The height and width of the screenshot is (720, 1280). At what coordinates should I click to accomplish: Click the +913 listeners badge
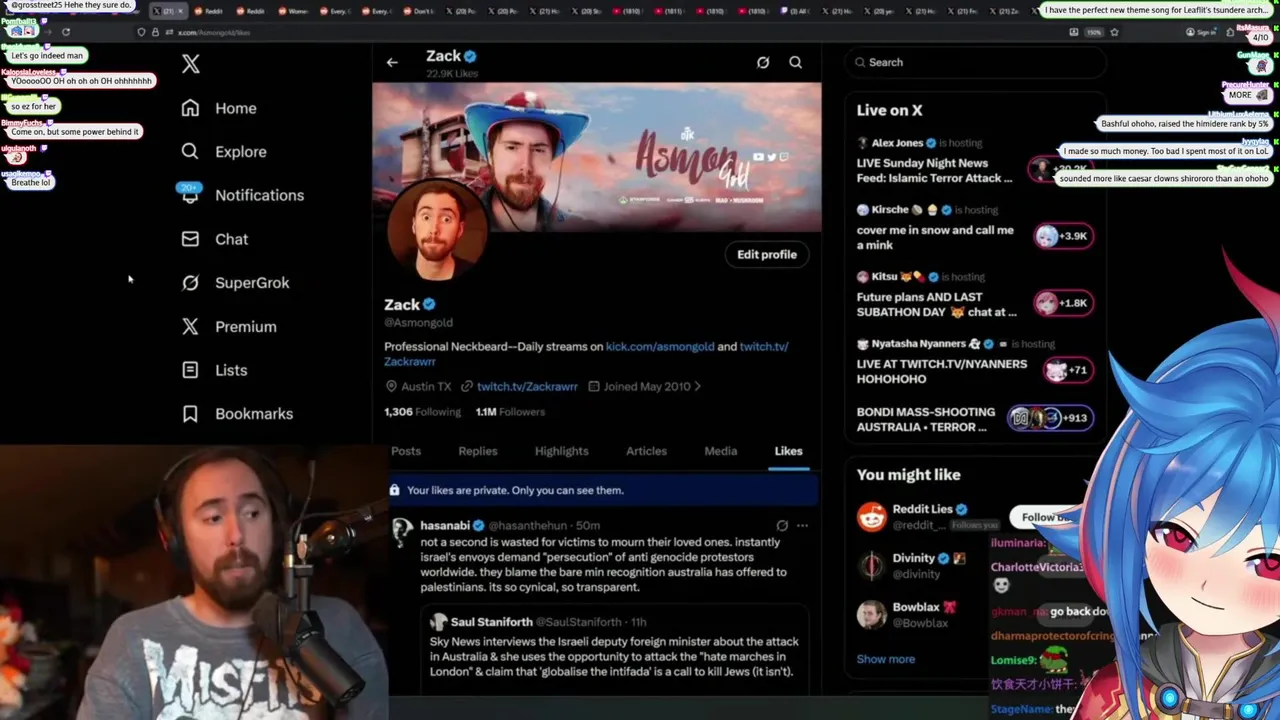click(1048, 418)
